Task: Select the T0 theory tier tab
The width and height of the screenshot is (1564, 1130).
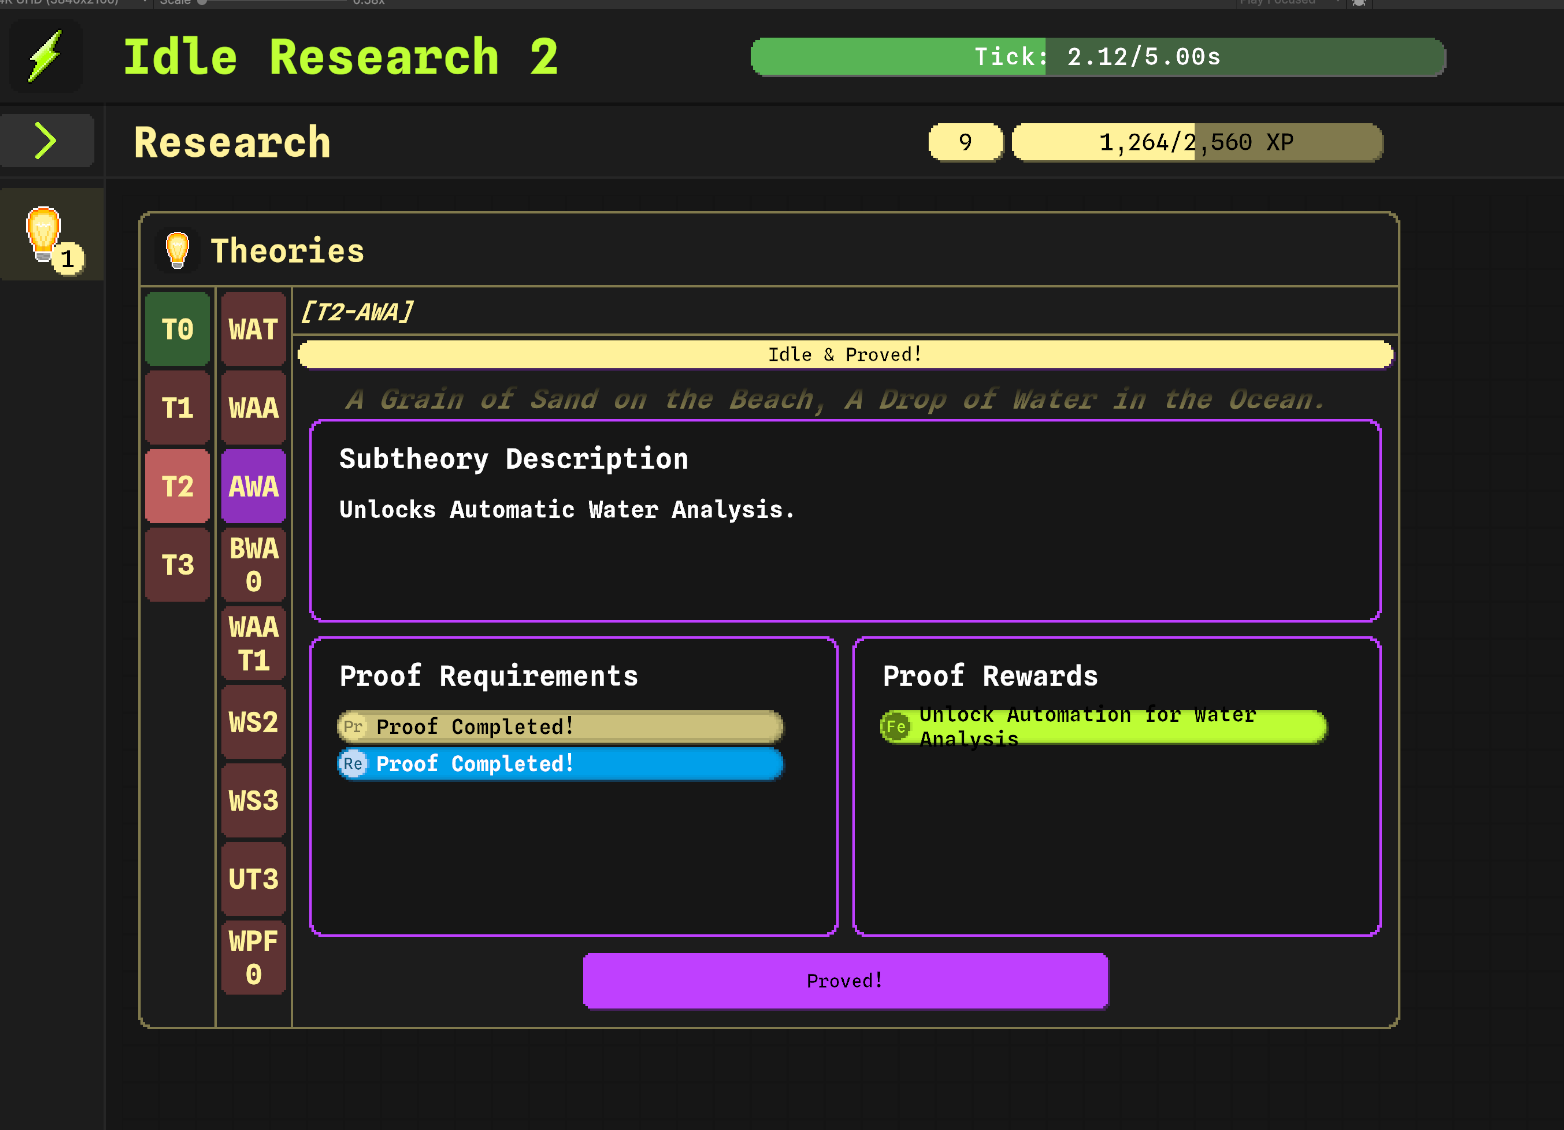Action: pos(178,329)
